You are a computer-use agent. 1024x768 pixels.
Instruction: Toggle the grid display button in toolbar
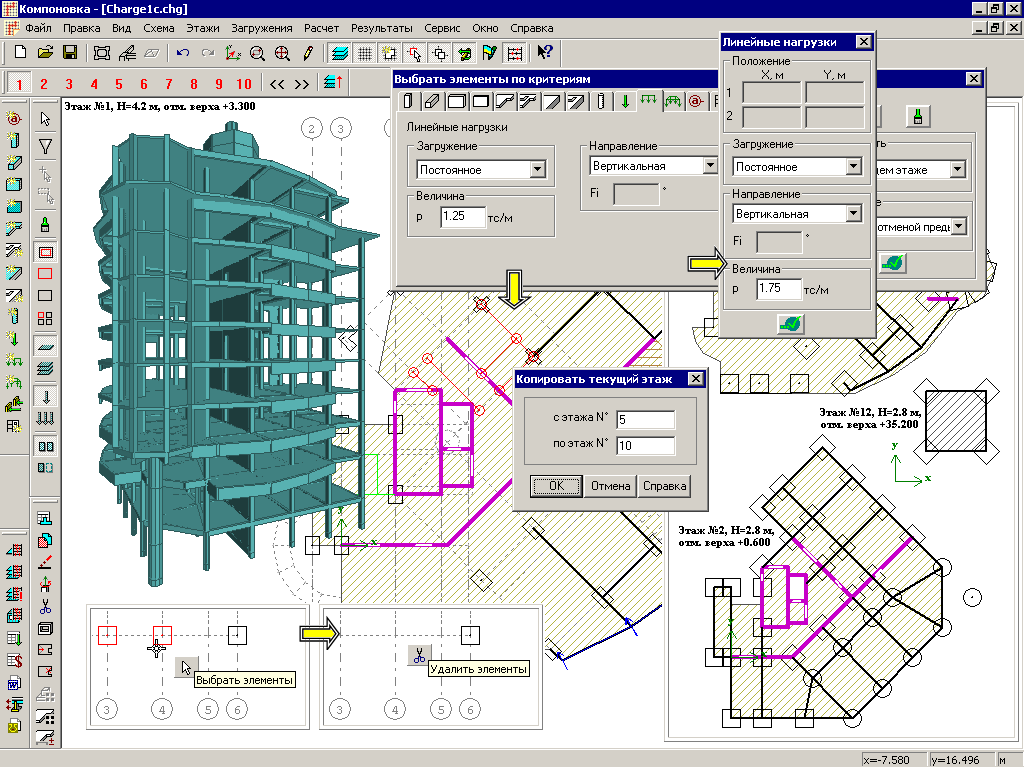tap(365, 52)
